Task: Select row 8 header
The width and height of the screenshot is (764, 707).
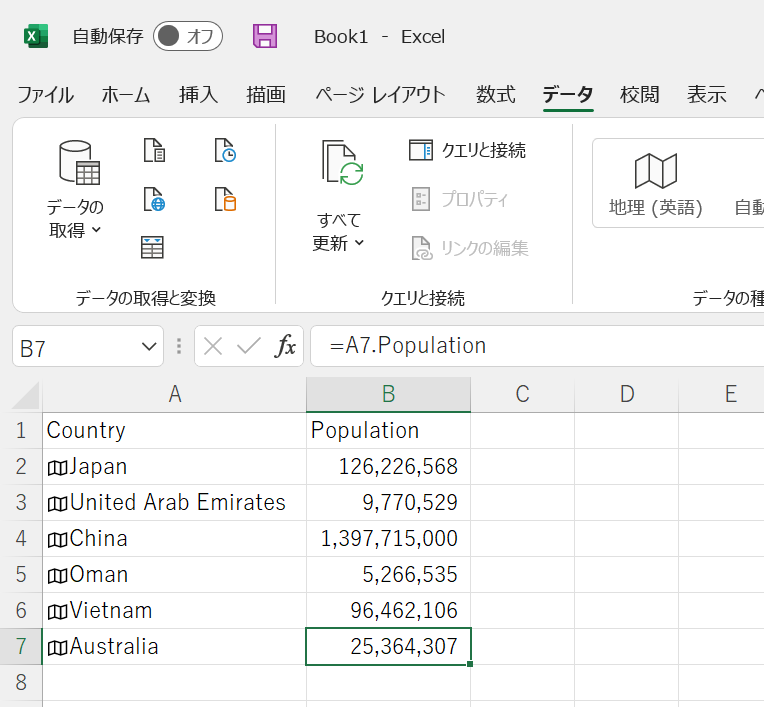Action: click(21, 683)
